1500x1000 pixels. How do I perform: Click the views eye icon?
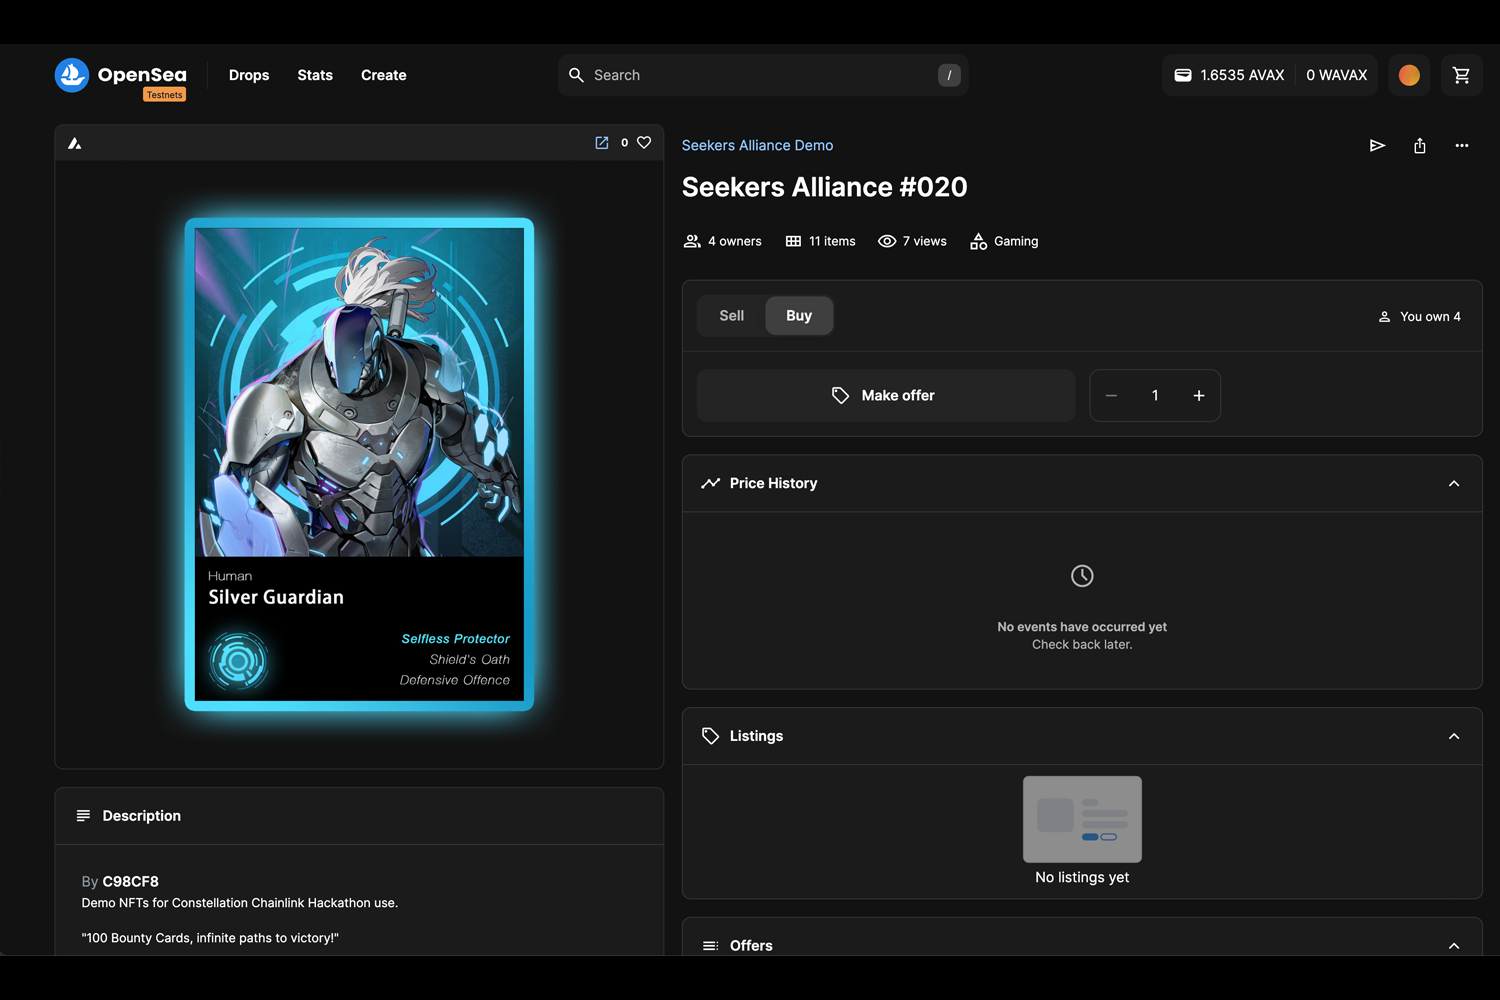(887, 241)
